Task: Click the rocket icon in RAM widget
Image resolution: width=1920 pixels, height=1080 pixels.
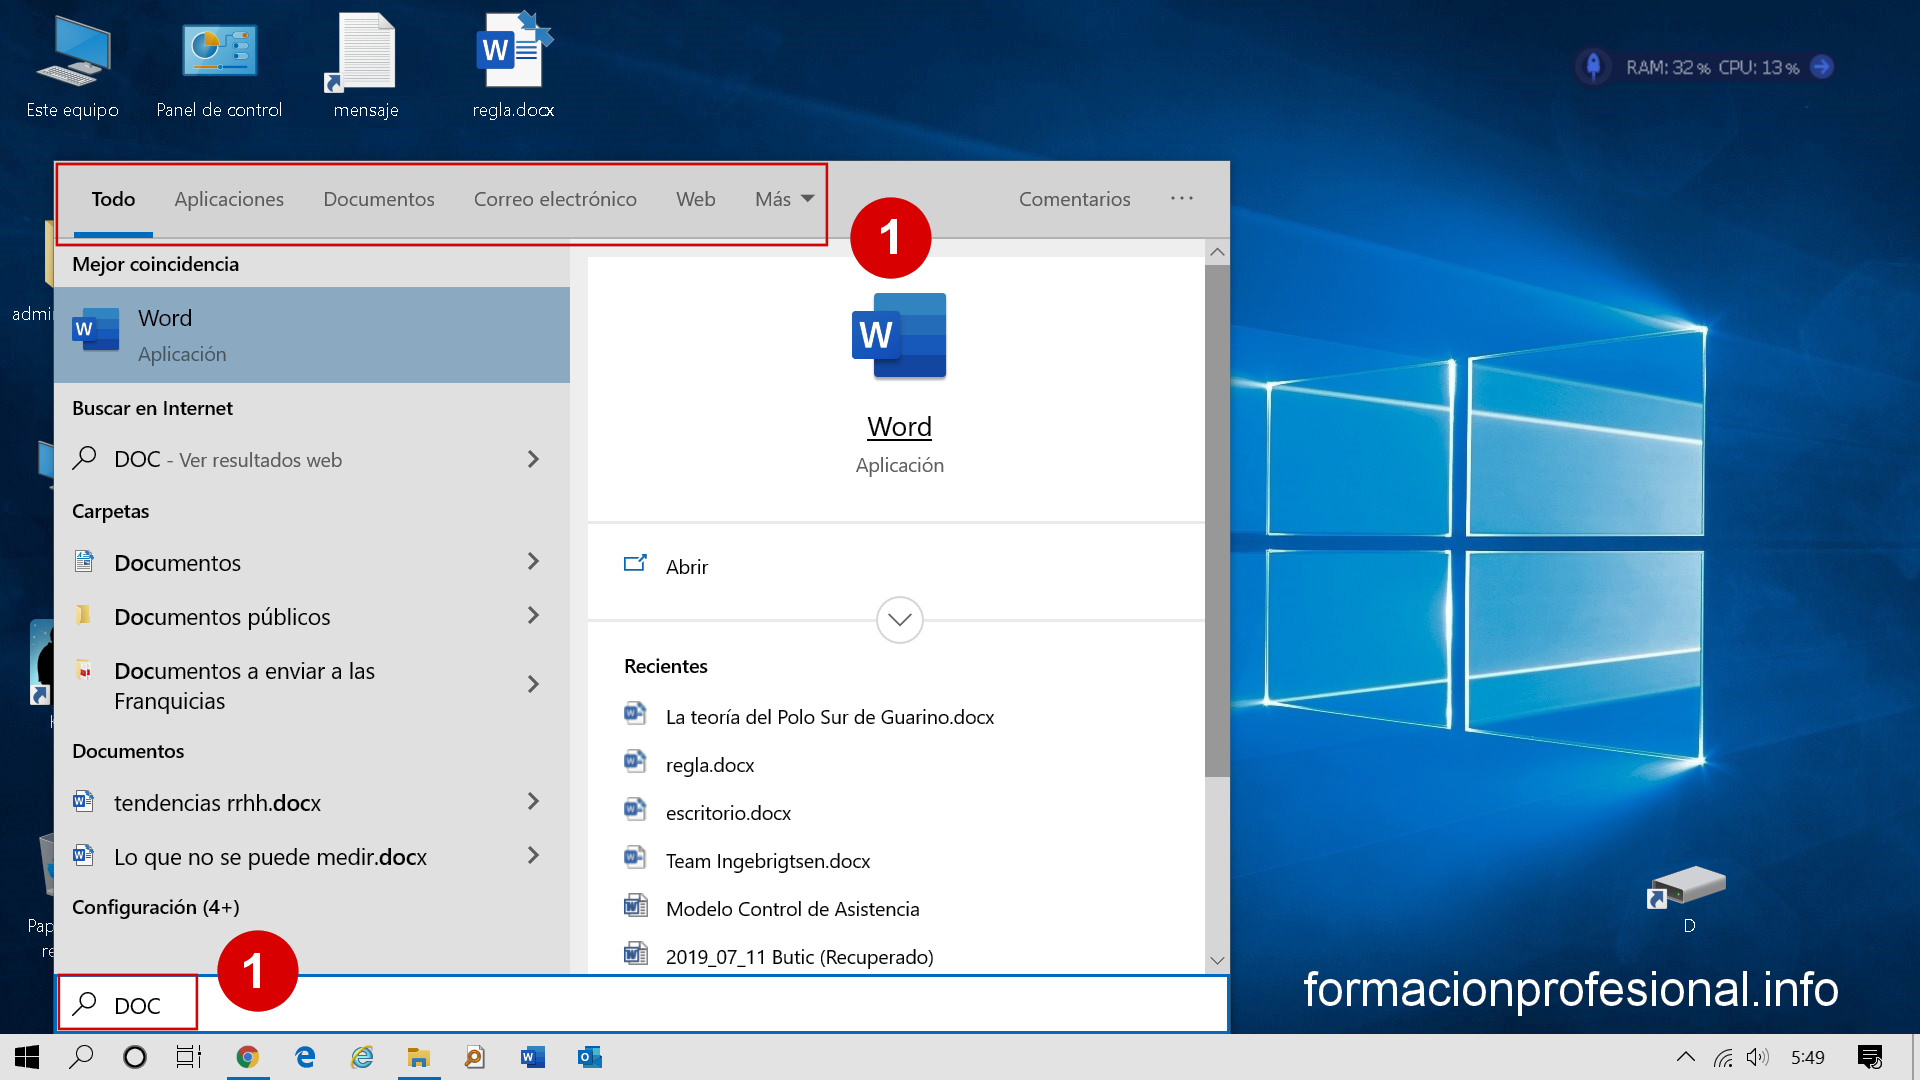Action: (1594, 67)
